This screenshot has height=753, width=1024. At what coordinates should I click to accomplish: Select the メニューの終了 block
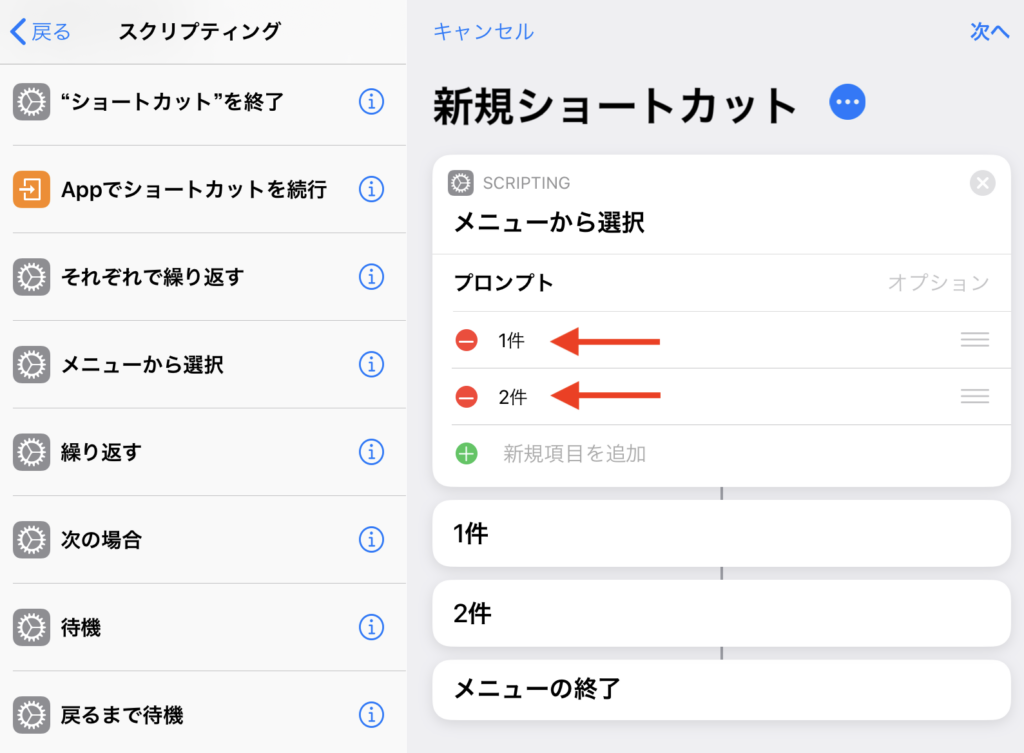click(x=720, y=689)
